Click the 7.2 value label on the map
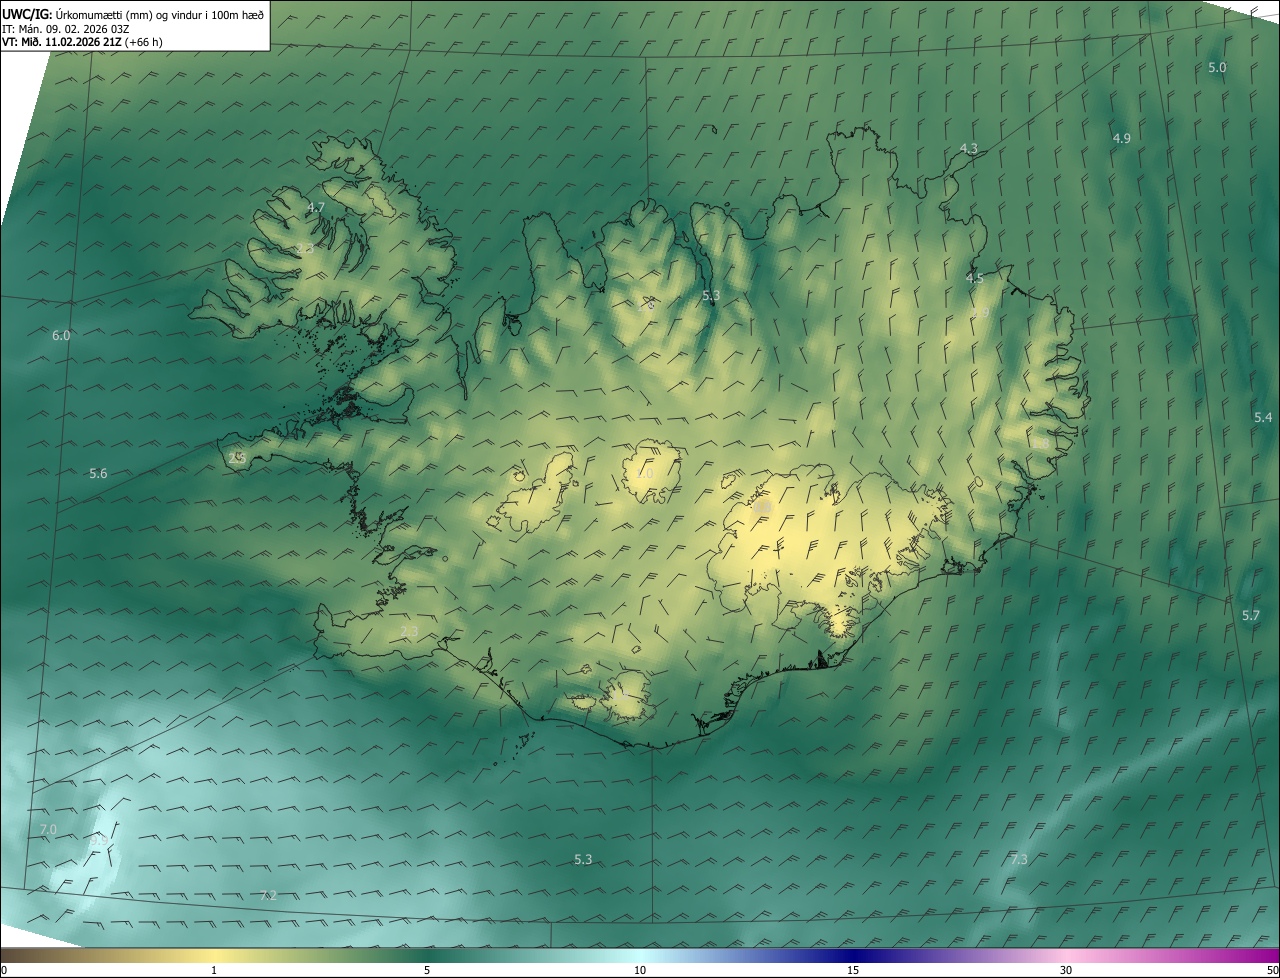1280x978 pixels. [268, 895]
